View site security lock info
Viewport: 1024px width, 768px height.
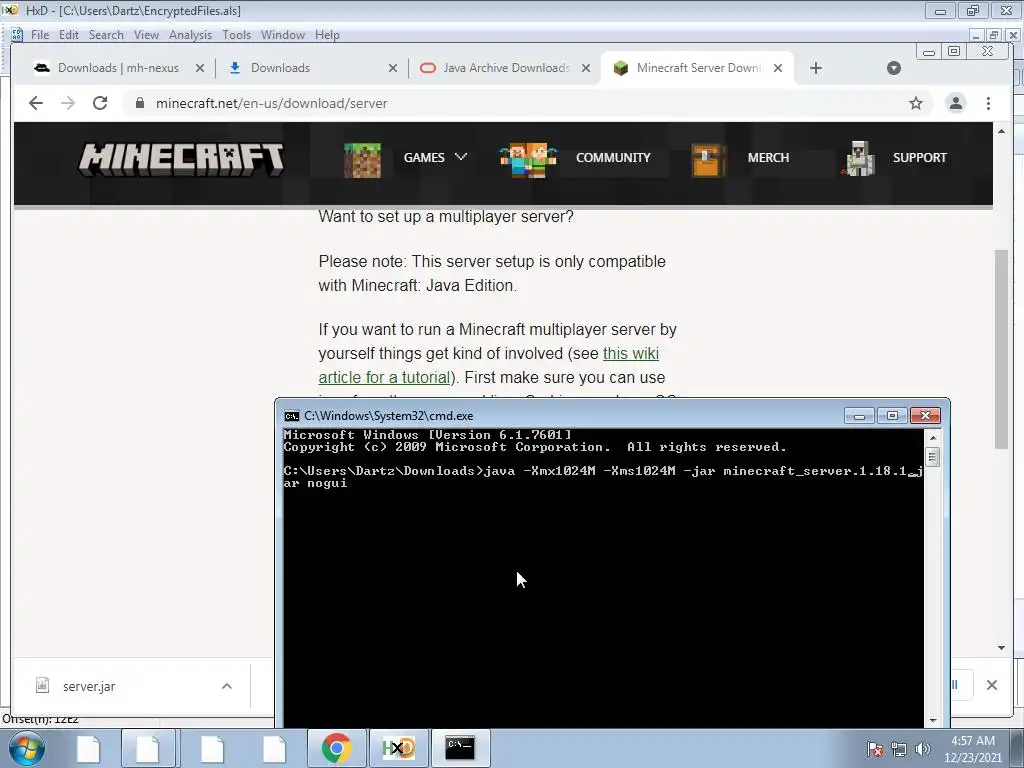pyautogui.click(x=139, y=103)
